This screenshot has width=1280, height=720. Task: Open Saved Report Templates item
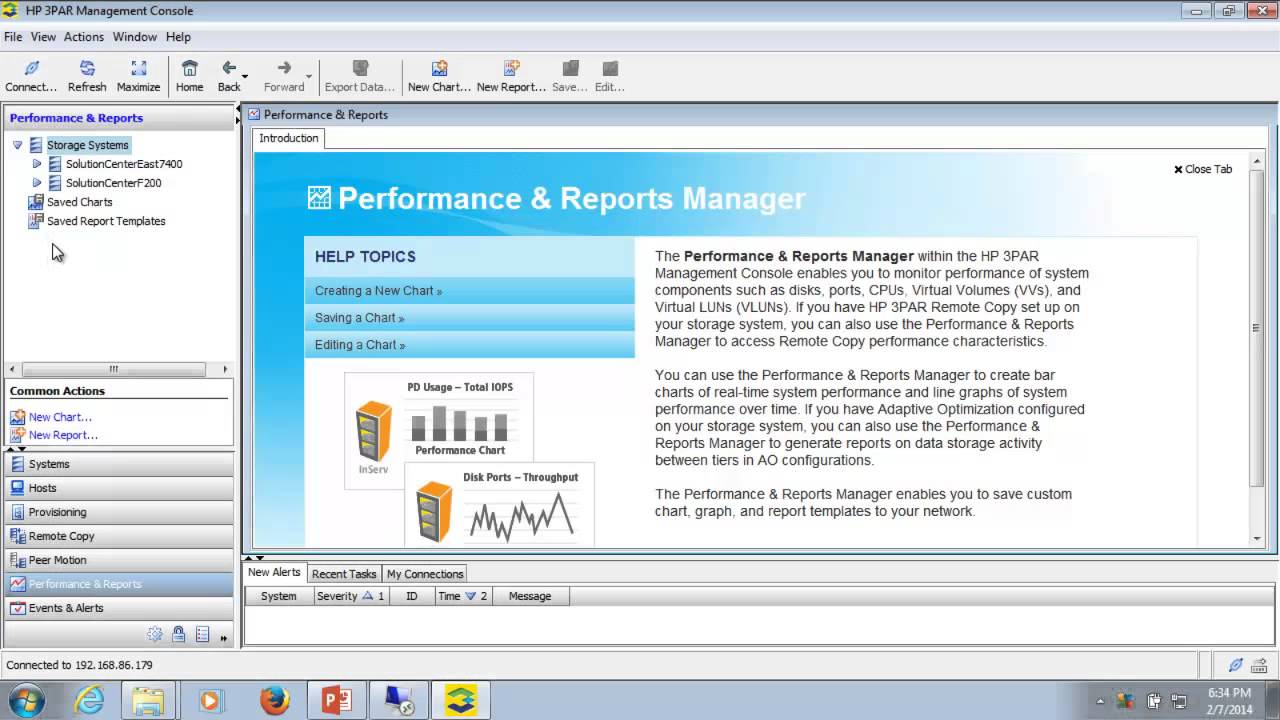pyautogui.click(x=106, y=221)
